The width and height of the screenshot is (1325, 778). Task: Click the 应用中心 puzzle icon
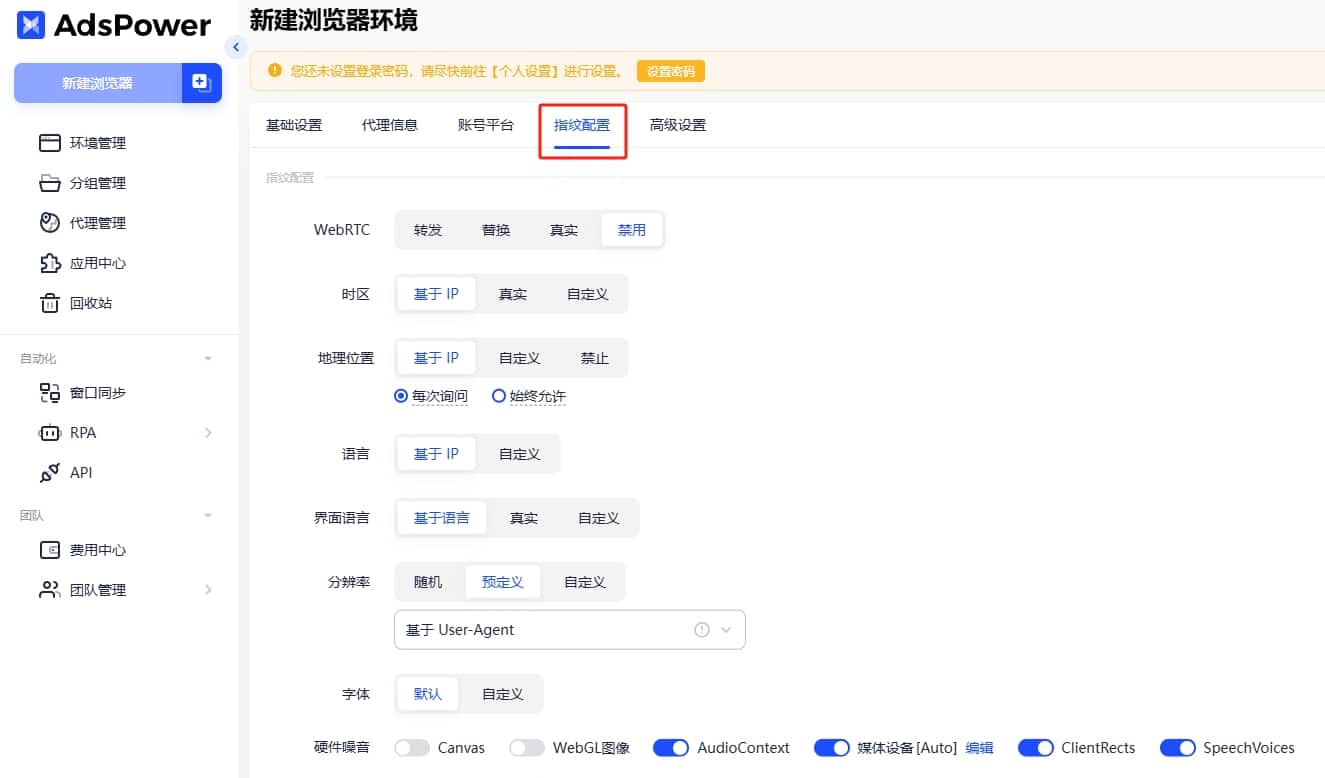tap(49, 263)
